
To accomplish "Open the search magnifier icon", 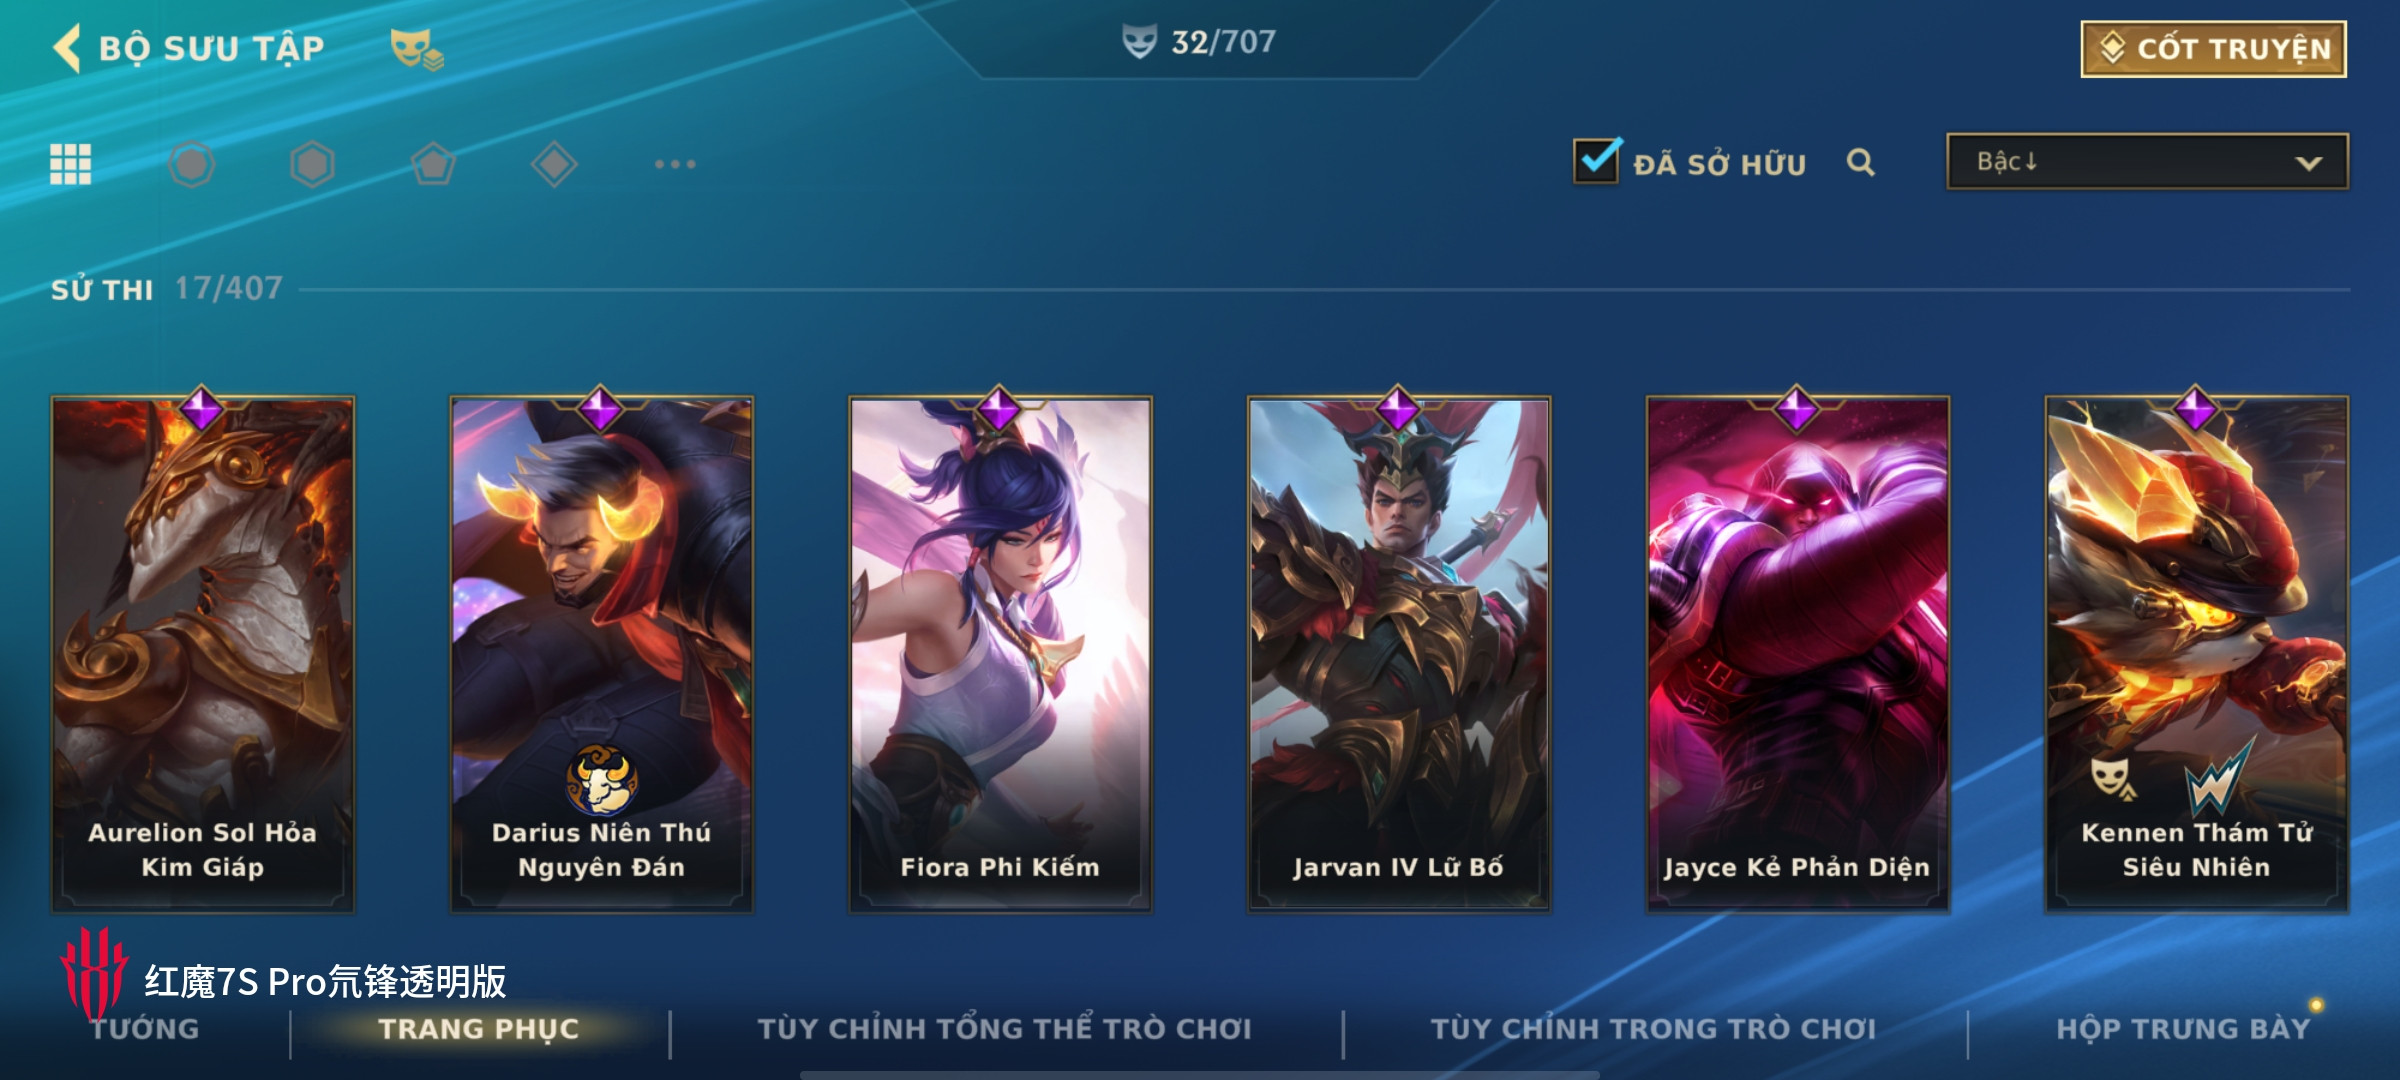I will [1860, 162].
